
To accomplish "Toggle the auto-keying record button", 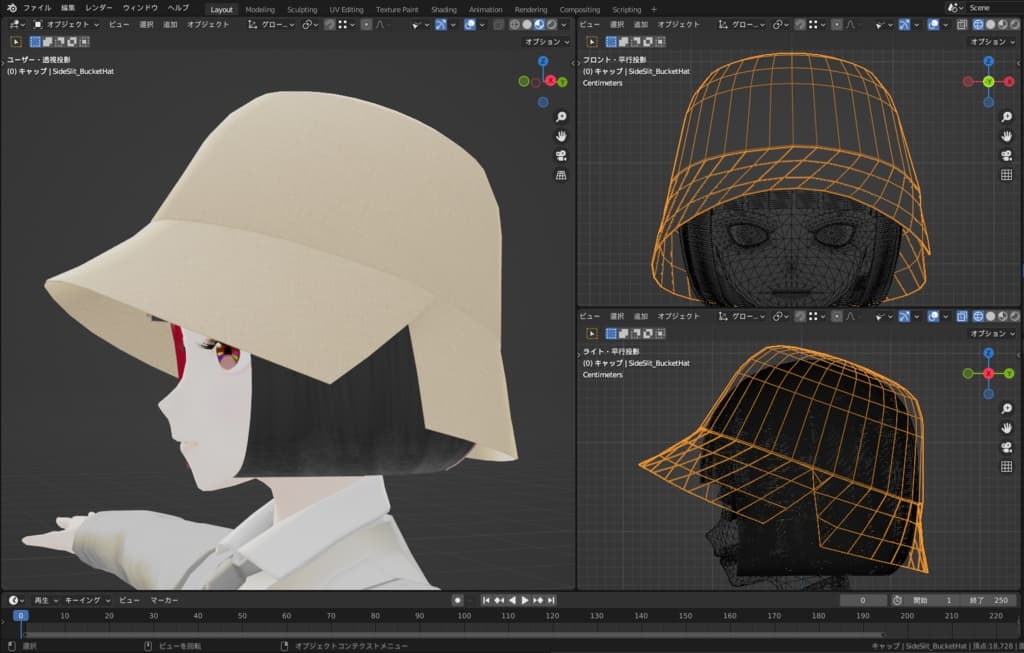I will pyautogui.click(x=457, y=600).
